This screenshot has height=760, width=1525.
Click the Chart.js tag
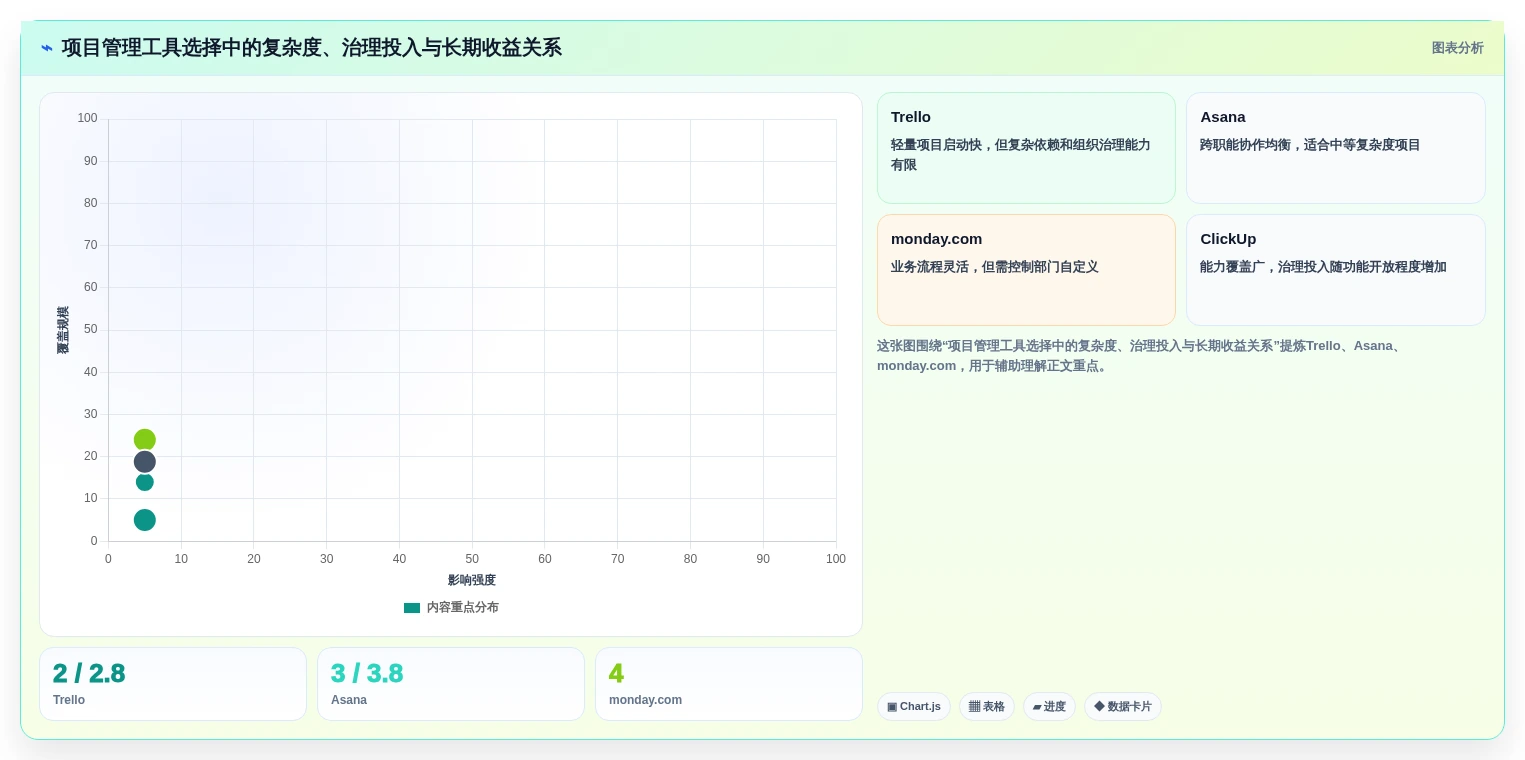tap(914, 707)
